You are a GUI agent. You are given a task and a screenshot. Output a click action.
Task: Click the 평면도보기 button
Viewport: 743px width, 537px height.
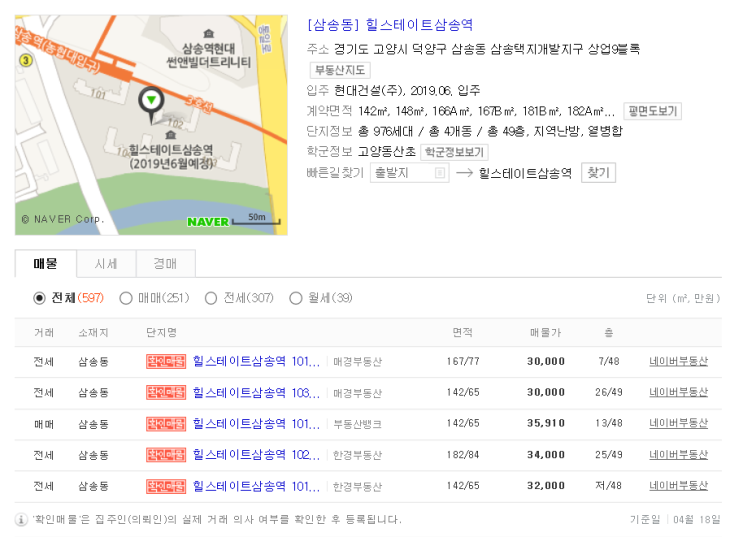click(x=652, y=111)
